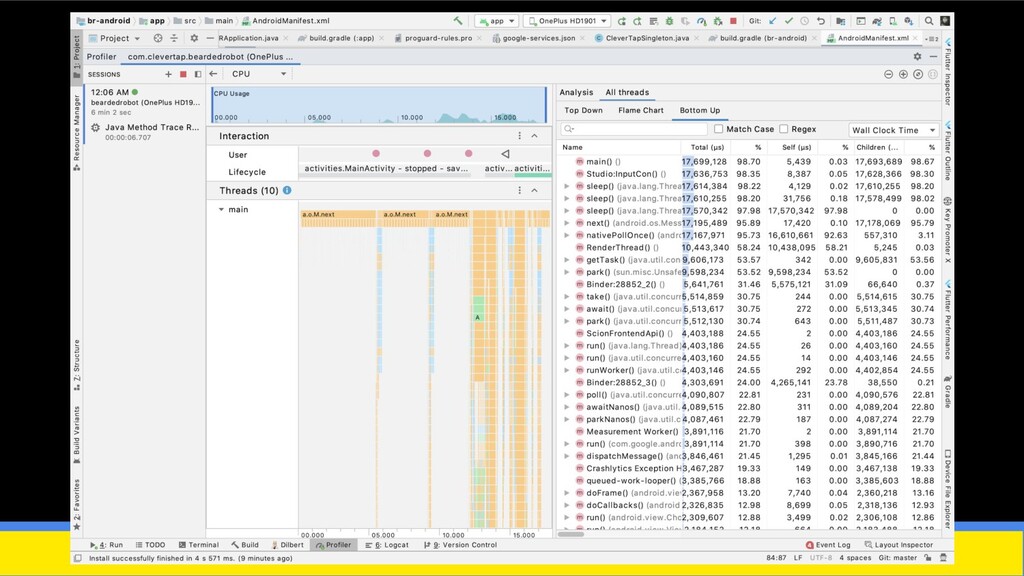
Task: Click the Profile app gauge icon
Action: click(x=701, y=21)
